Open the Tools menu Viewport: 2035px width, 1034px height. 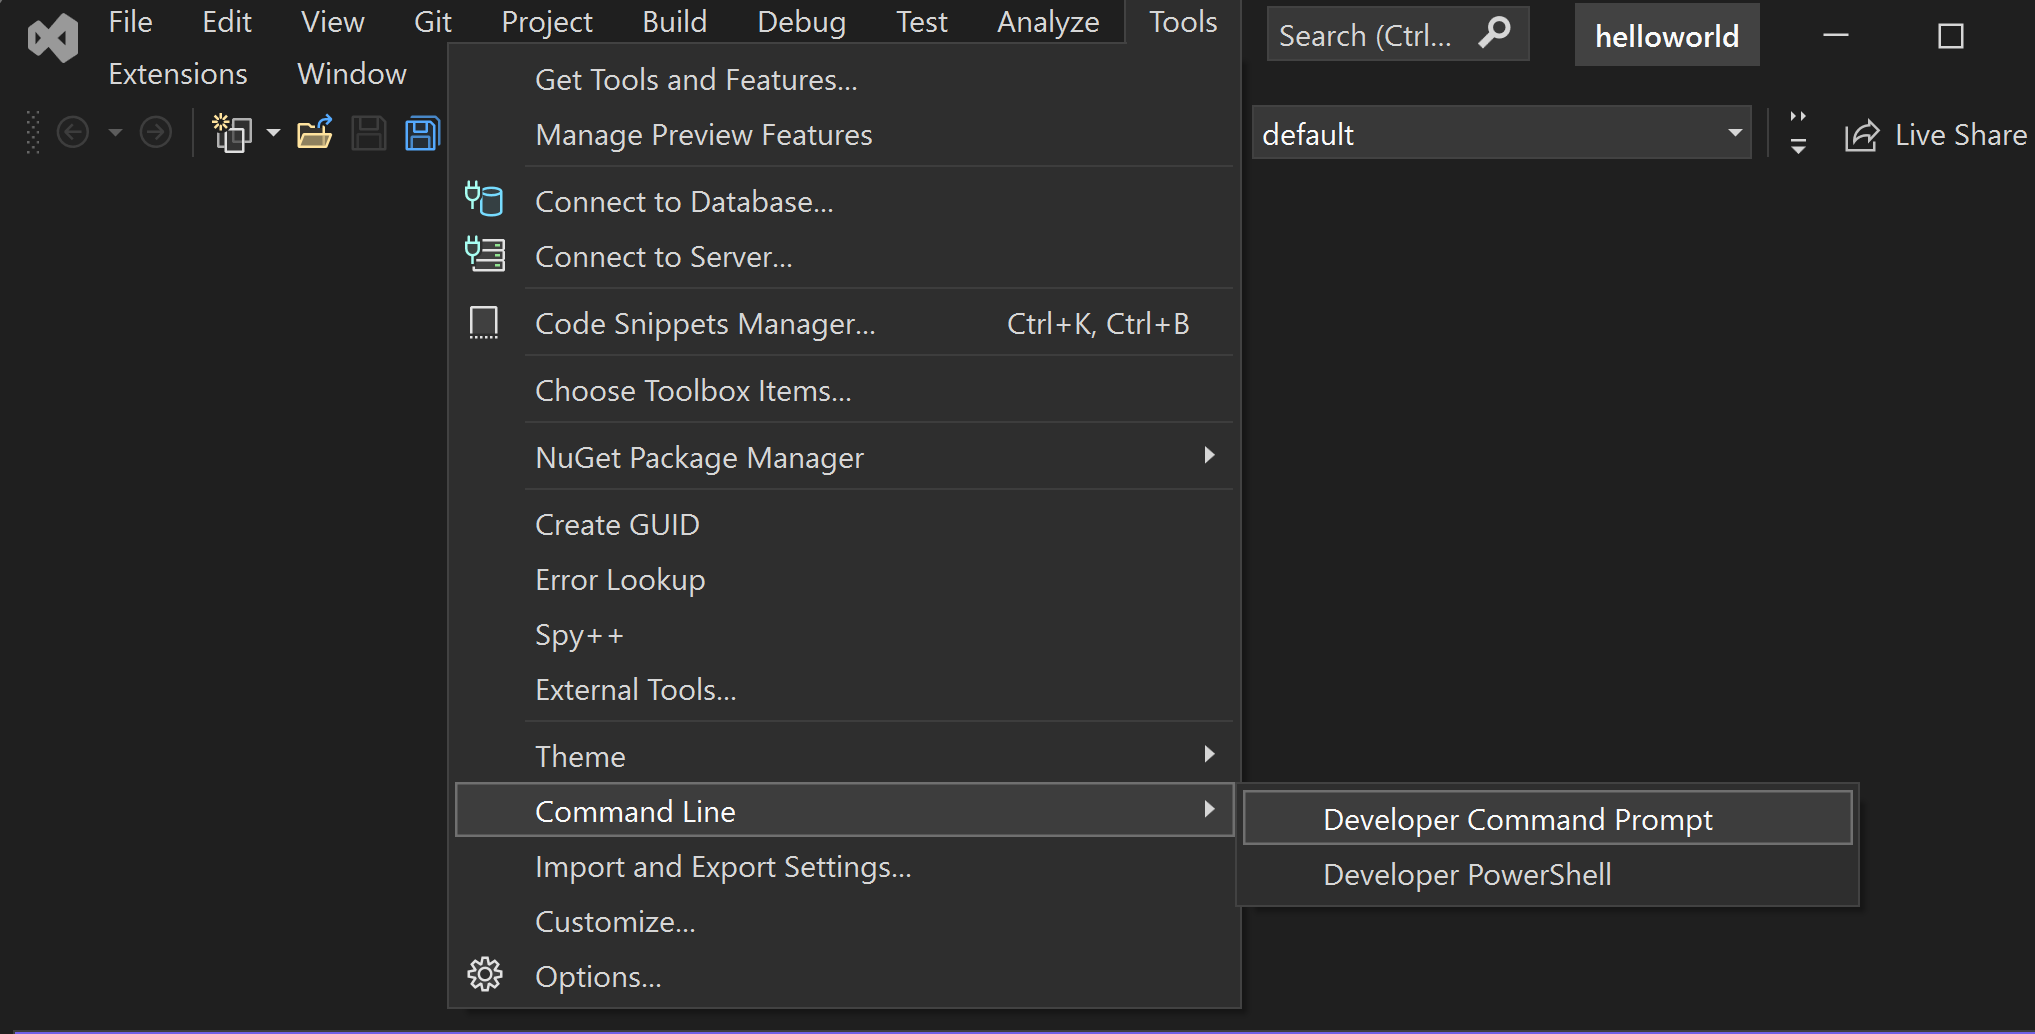pos(1181,21)
